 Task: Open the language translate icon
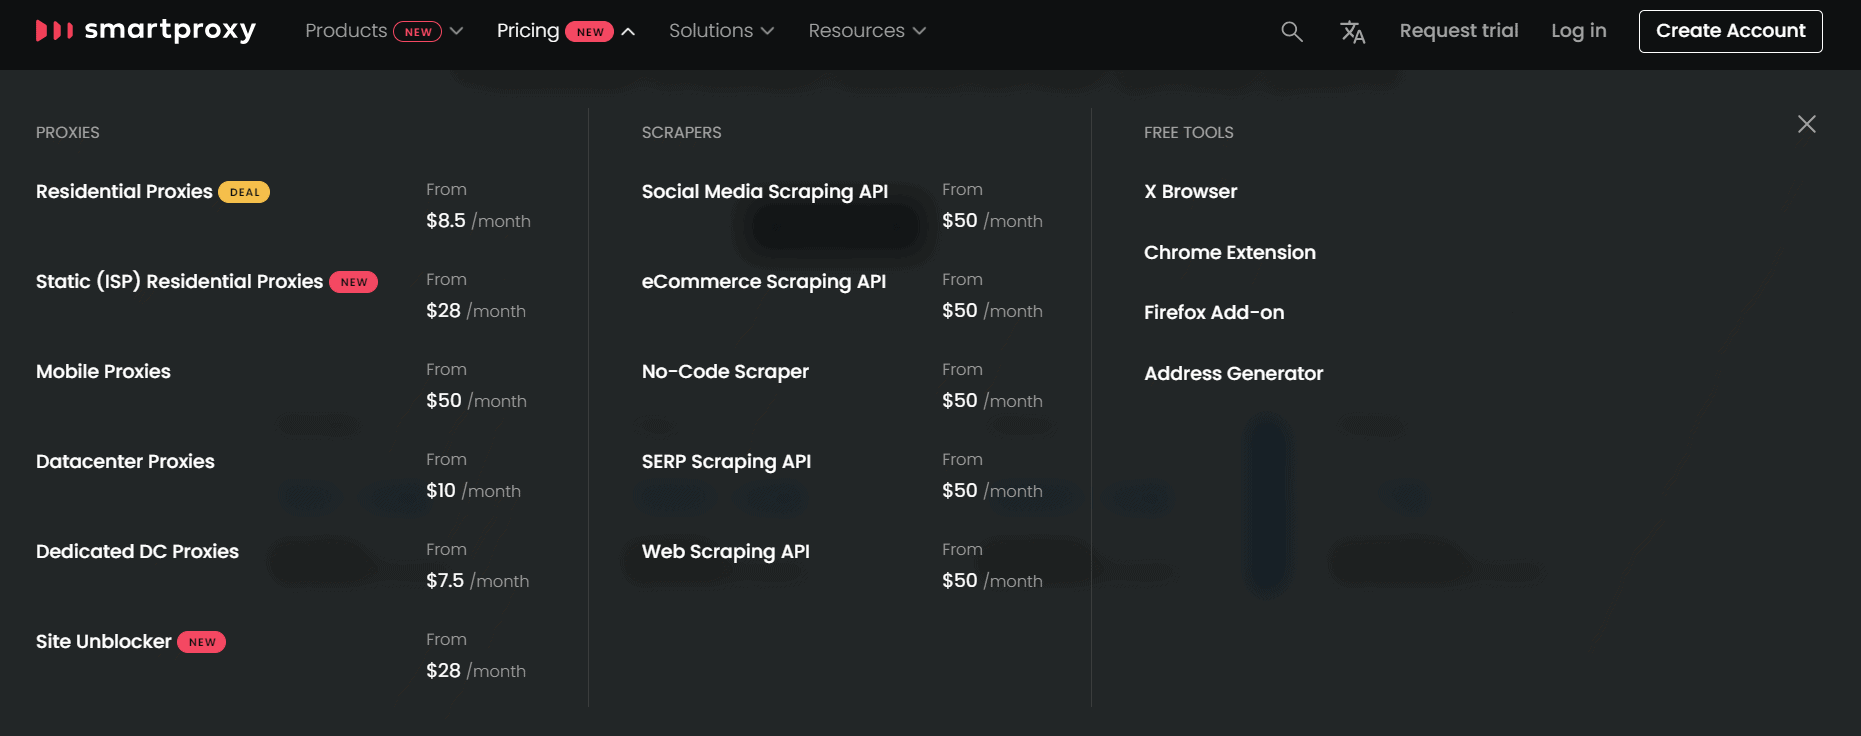1353,32
